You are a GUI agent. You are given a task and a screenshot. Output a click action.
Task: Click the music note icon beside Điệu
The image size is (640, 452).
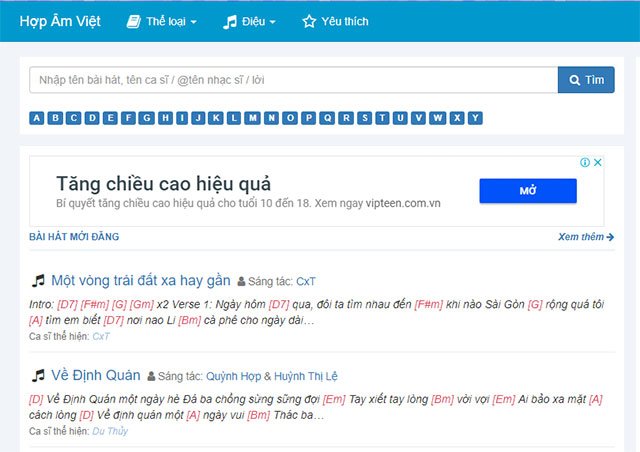pos(230,22)
